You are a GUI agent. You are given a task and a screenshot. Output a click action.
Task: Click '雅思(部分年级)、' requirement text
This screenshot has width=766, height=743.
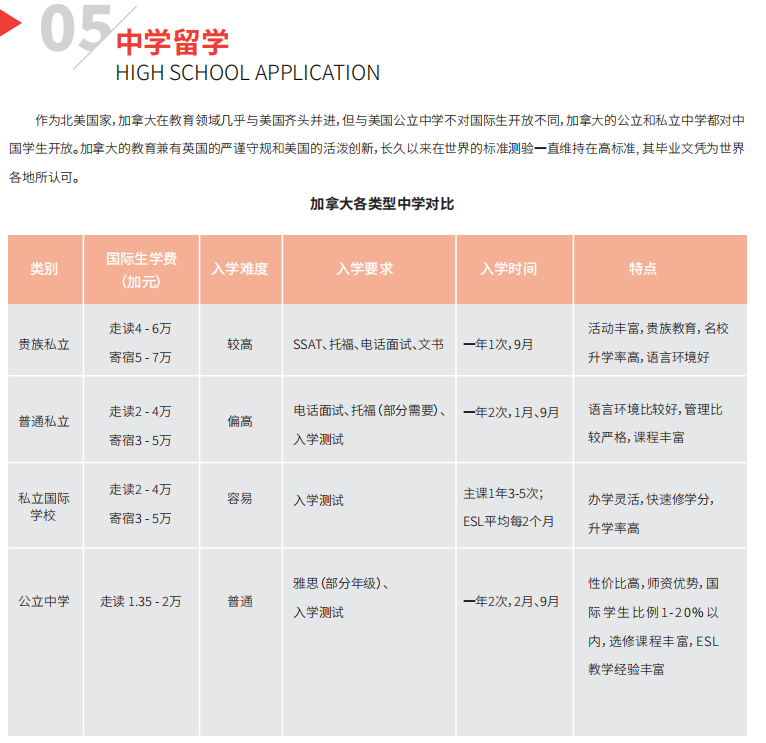341,583
